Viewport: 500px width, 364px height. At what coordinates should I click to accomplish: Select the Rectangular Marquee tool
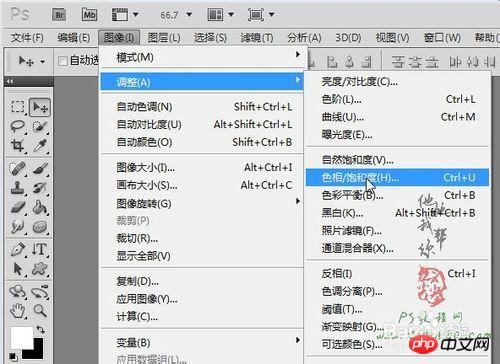(x=17, y=107)
